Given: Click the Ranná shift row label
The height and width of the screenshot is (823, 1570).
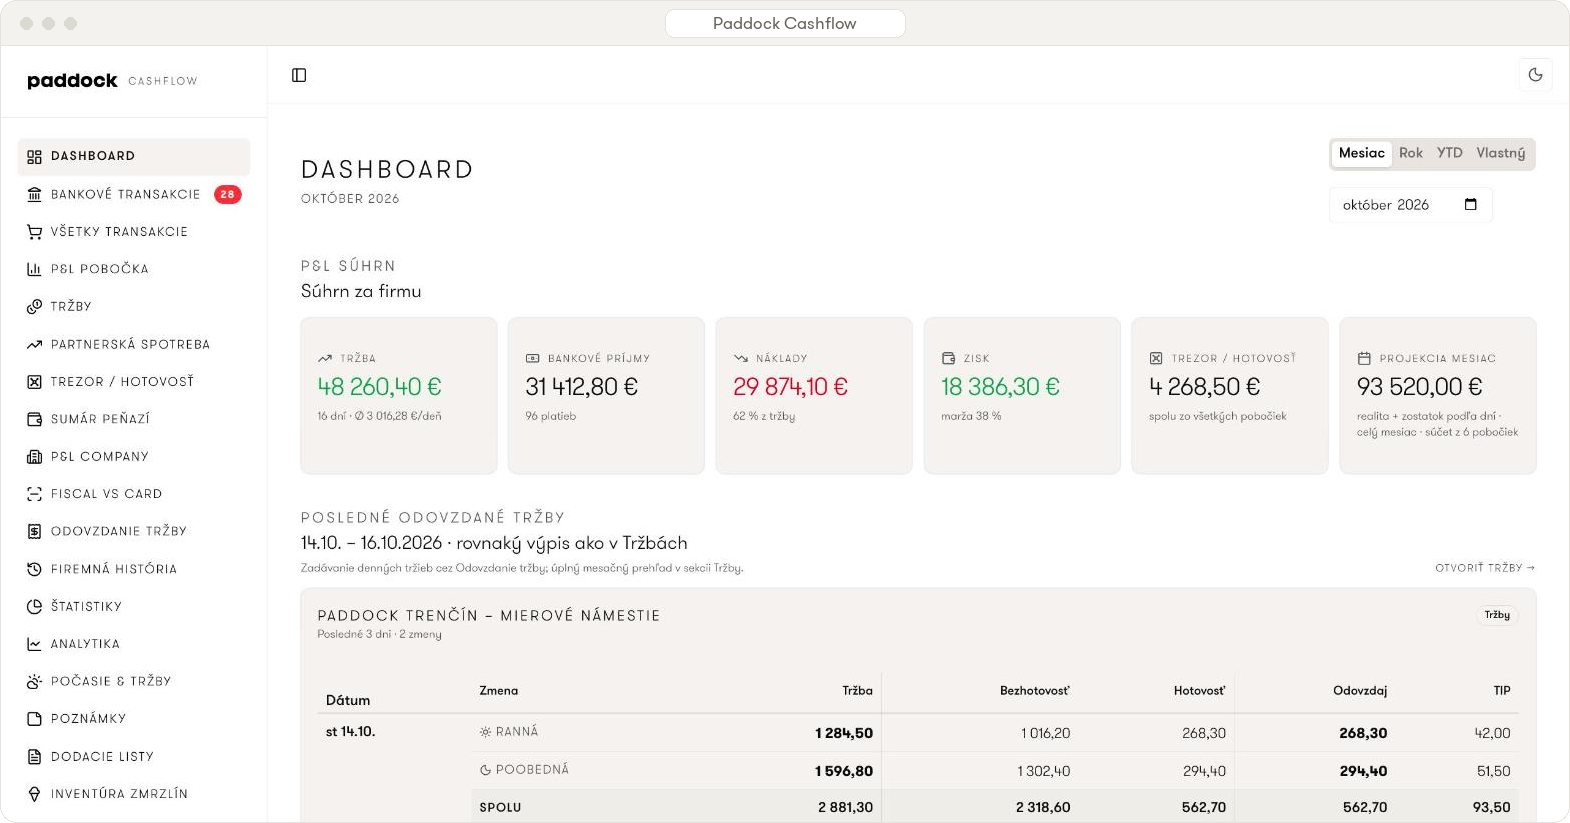Looking at the screenshot, I should 509,732.
